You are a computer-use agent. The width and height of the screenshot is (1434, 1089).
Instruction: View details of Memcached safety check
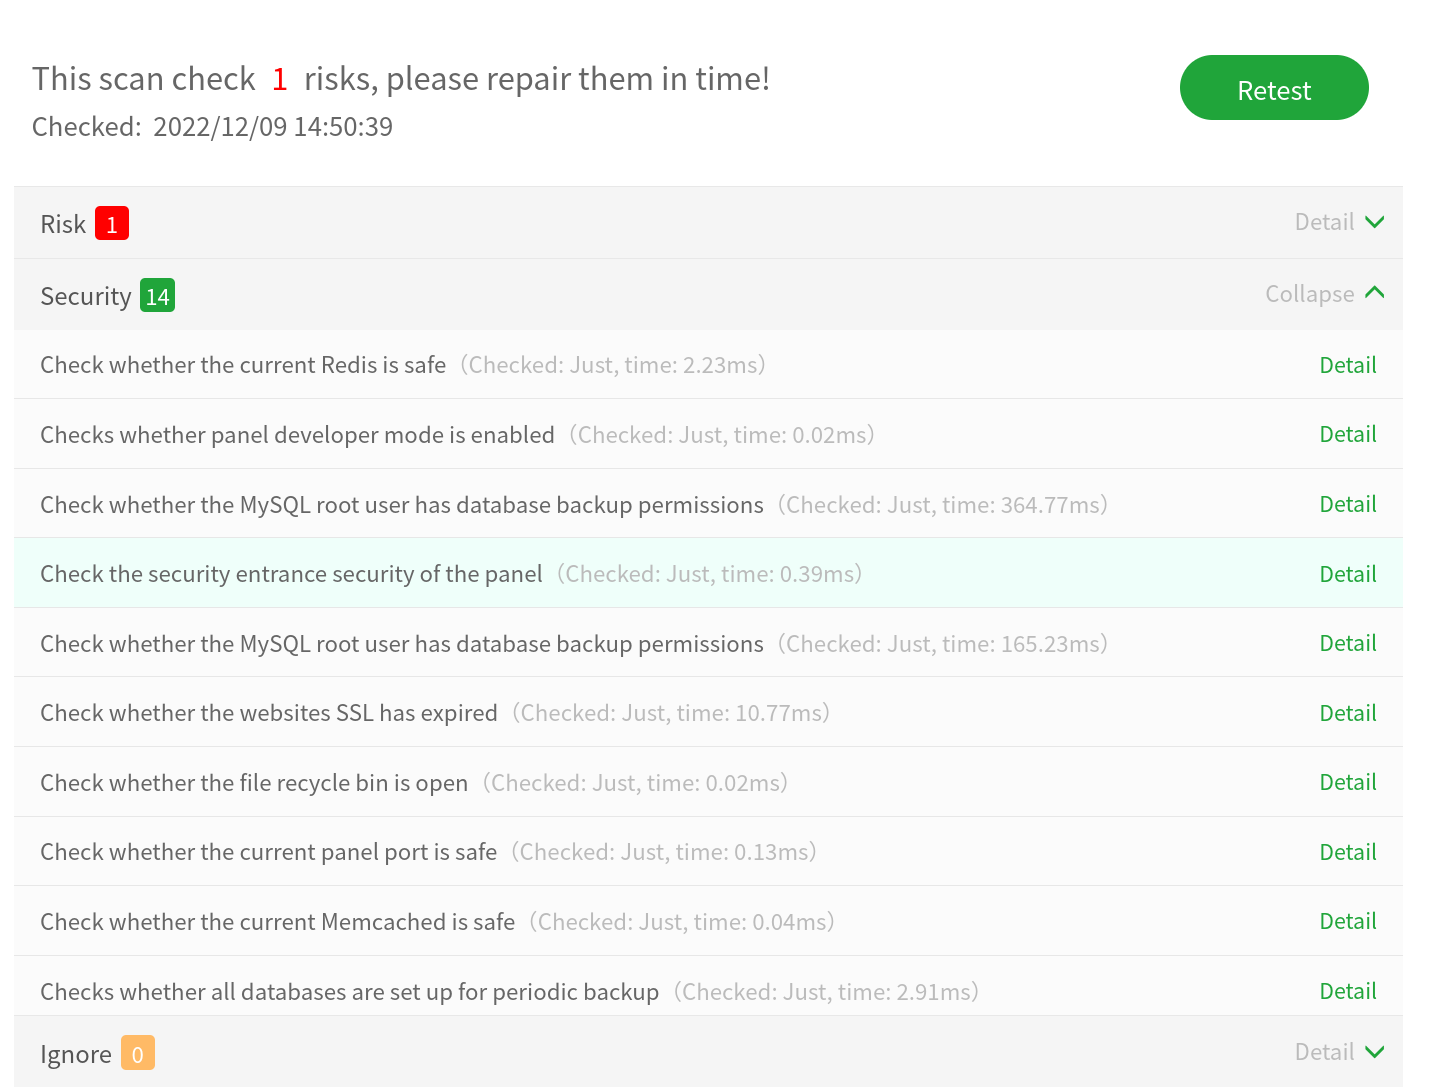click(1348, 920)
